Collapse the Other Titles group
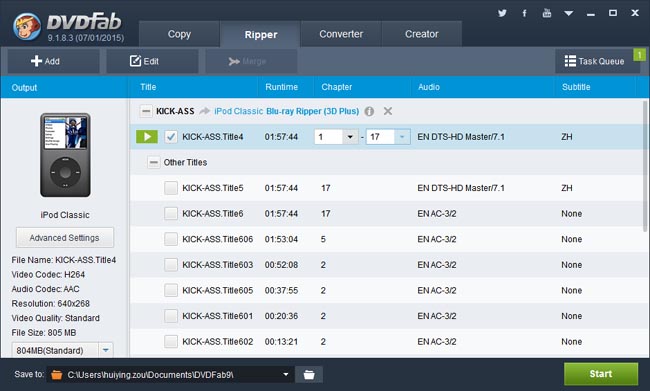 click(x=153, y=162)
